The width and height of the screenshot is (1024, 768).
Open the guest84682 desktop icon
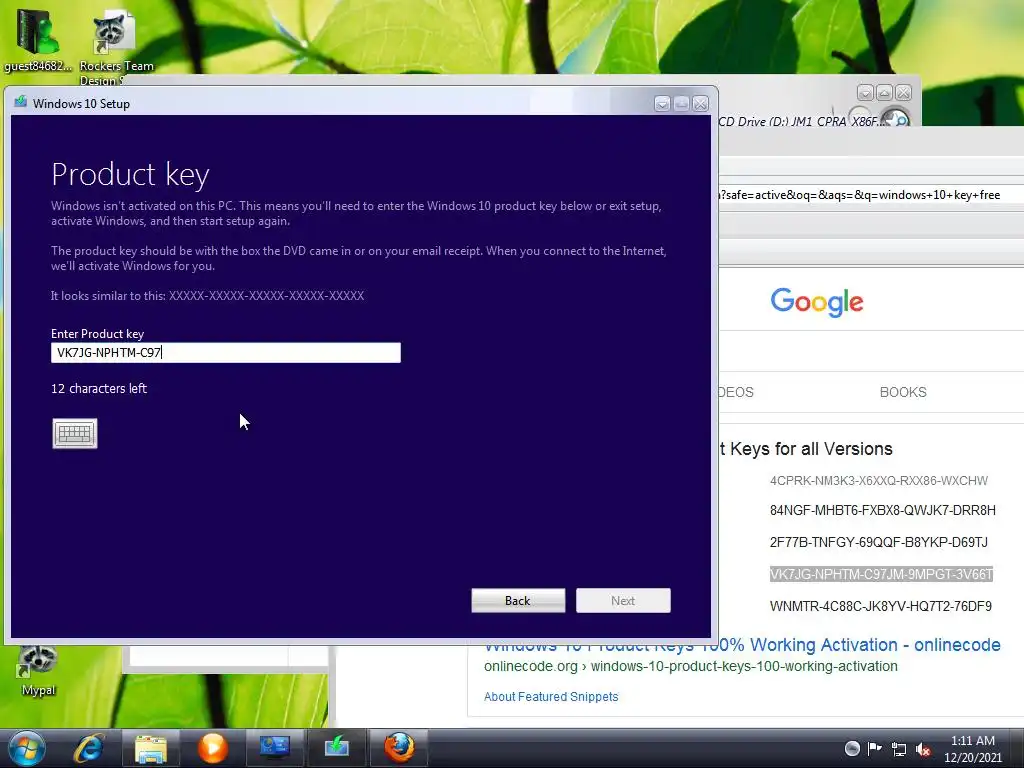click(x=37, y=39)
